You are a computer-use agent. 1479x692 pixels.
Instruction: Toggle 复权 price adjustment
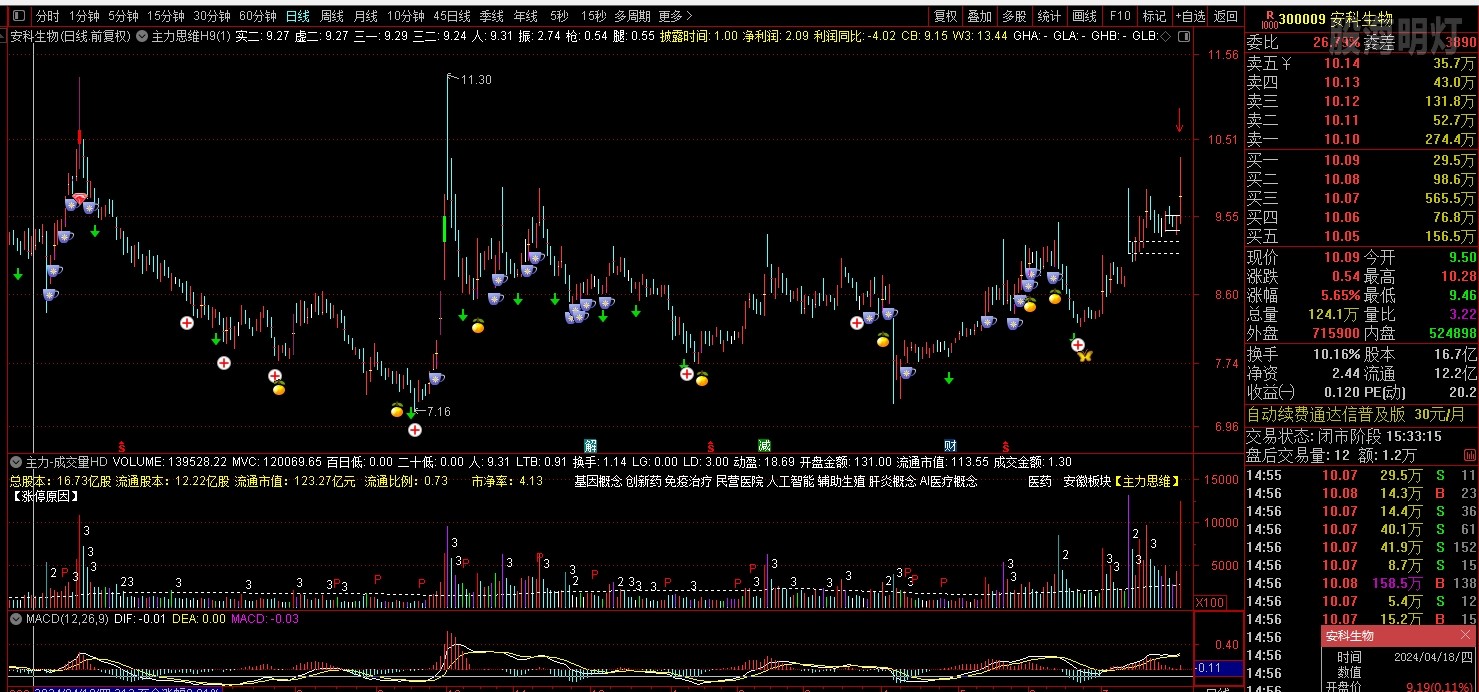click(x=945, y=17)
